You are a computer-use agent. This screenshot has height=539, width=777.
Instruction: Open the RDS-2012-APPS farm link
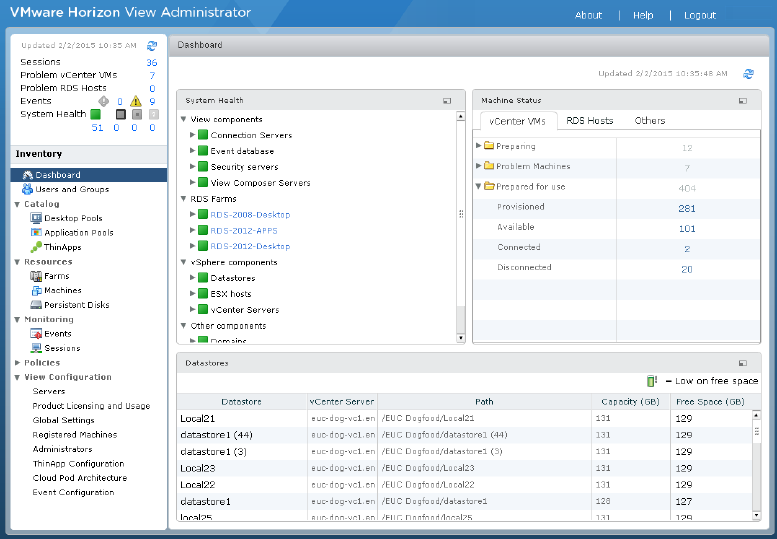pos(250,230)
